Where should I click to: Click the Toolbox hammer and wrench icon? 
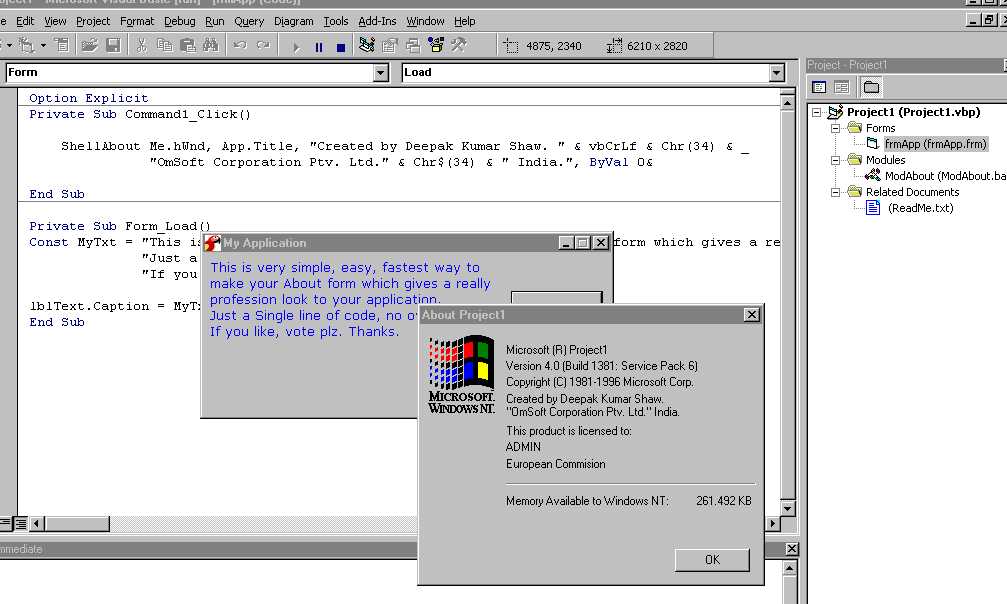coord(459,45)
